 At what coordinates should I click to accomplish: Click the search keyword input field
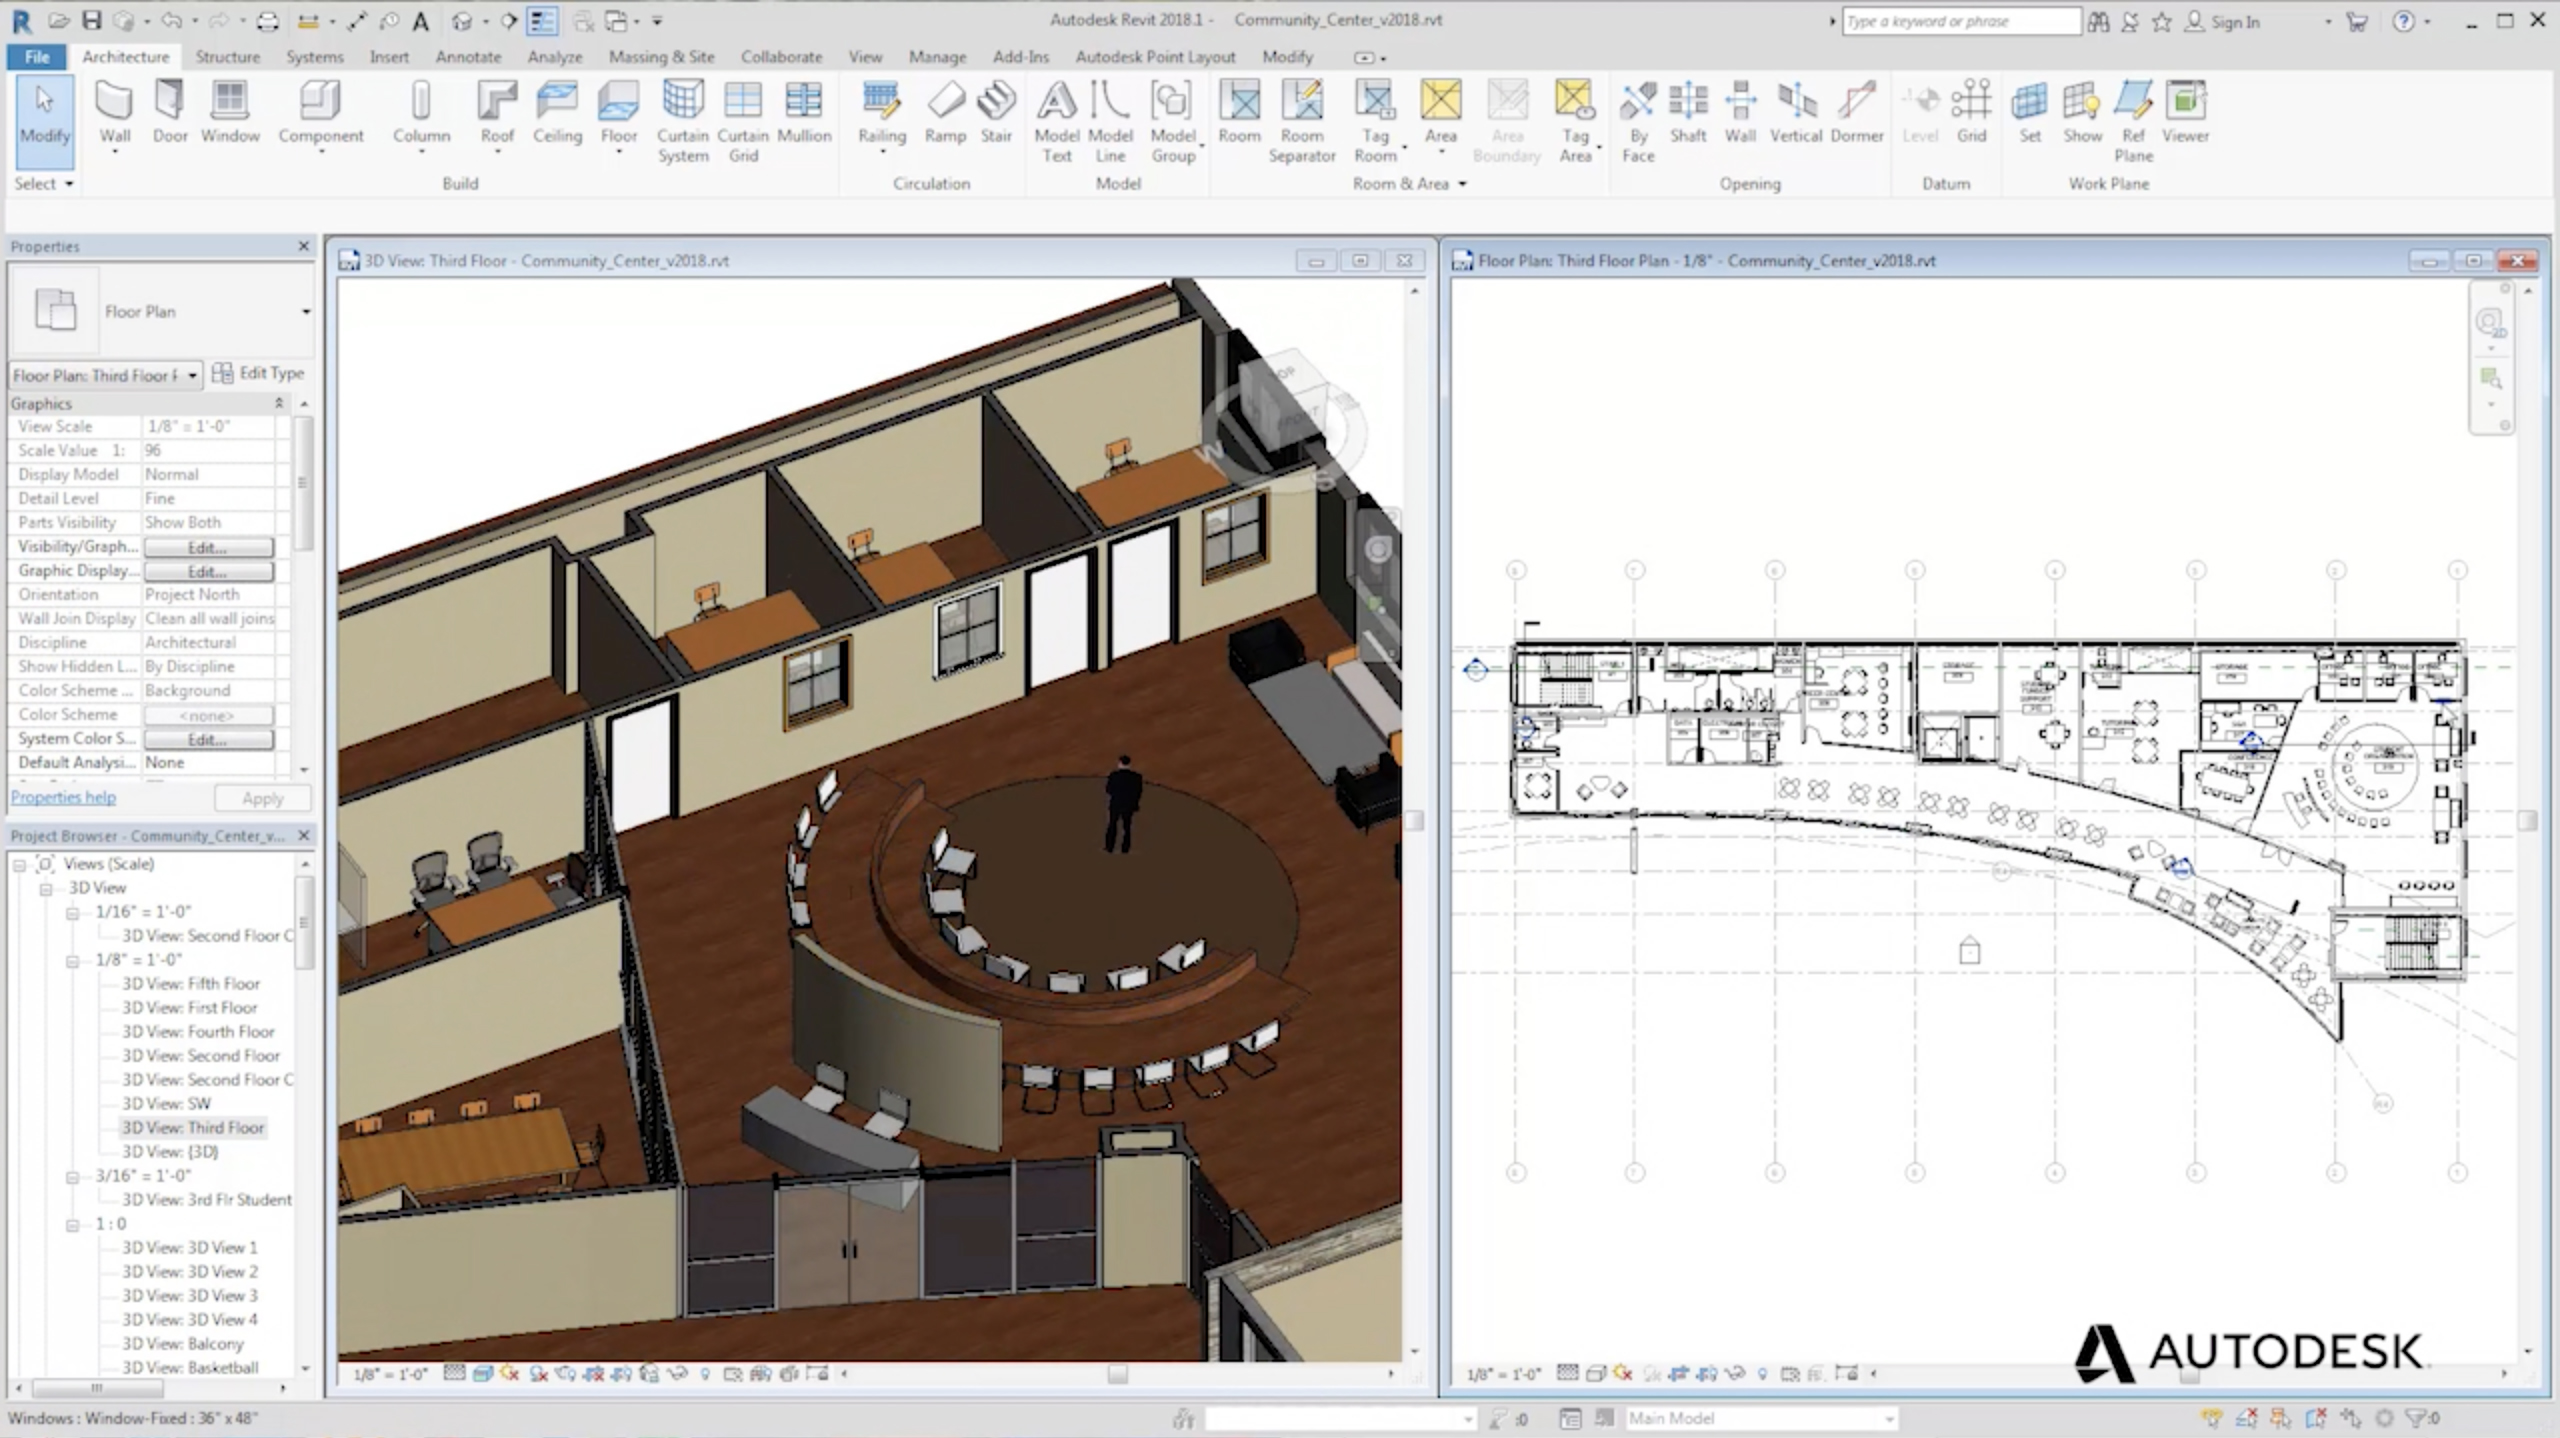click(1961, 21)
